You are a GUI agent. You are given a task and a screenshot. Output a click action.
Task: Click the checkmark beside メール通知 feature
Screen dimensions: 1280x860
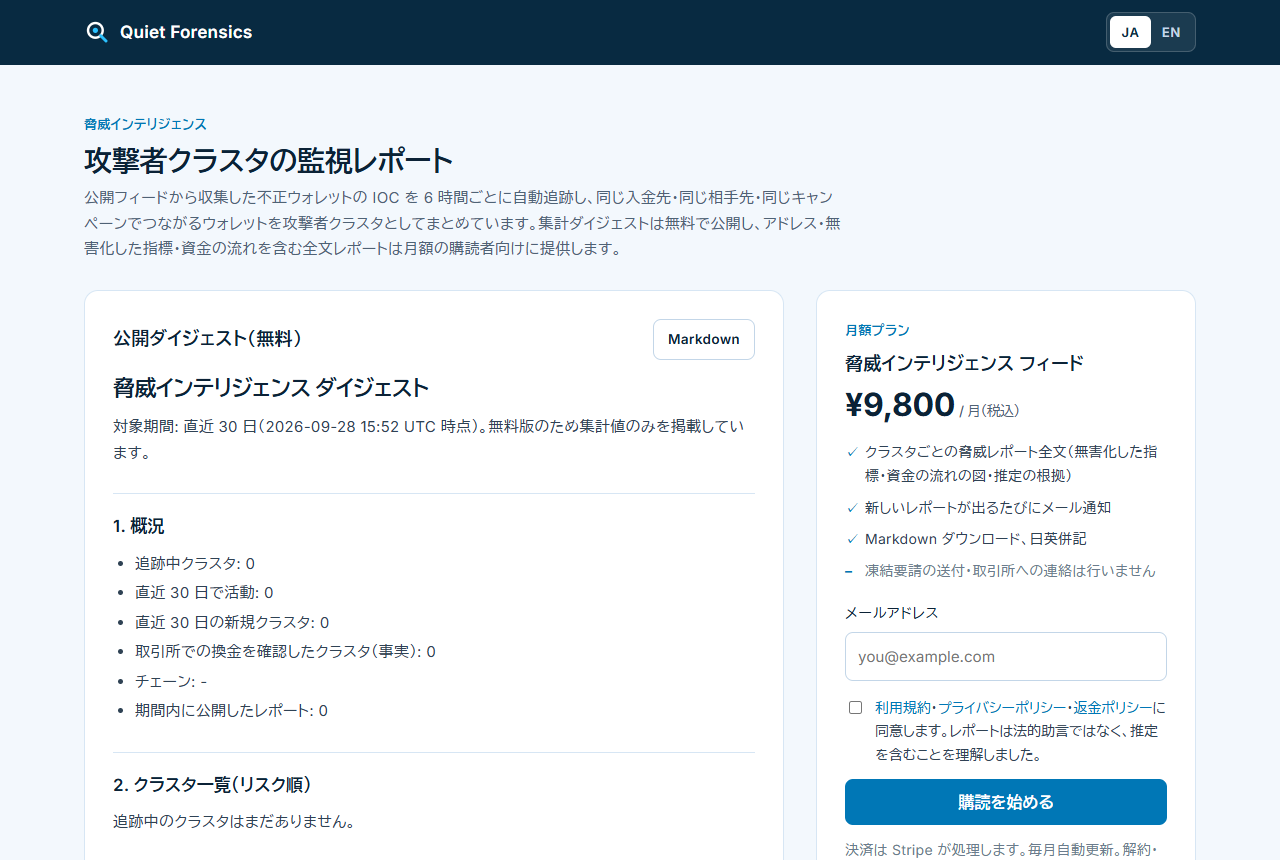[x=852, y=508]
